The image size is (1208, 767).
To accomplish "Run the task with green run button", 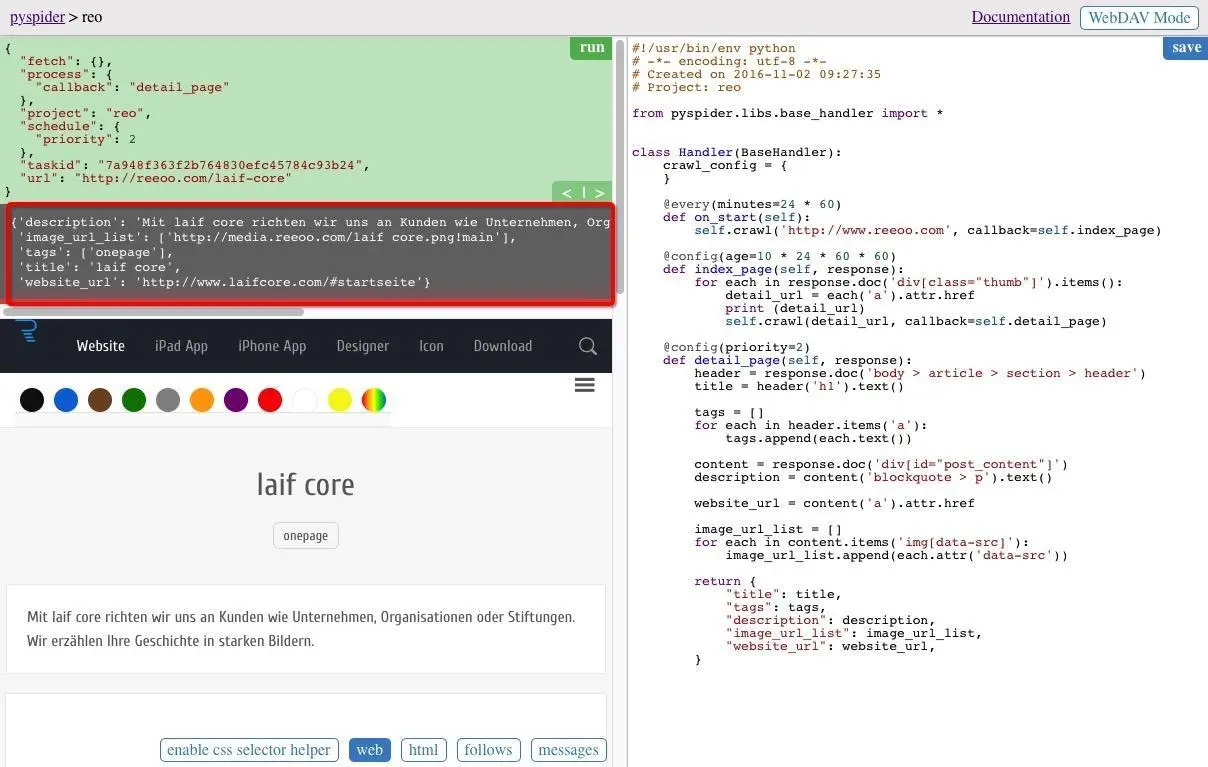I will pos(592,48).
